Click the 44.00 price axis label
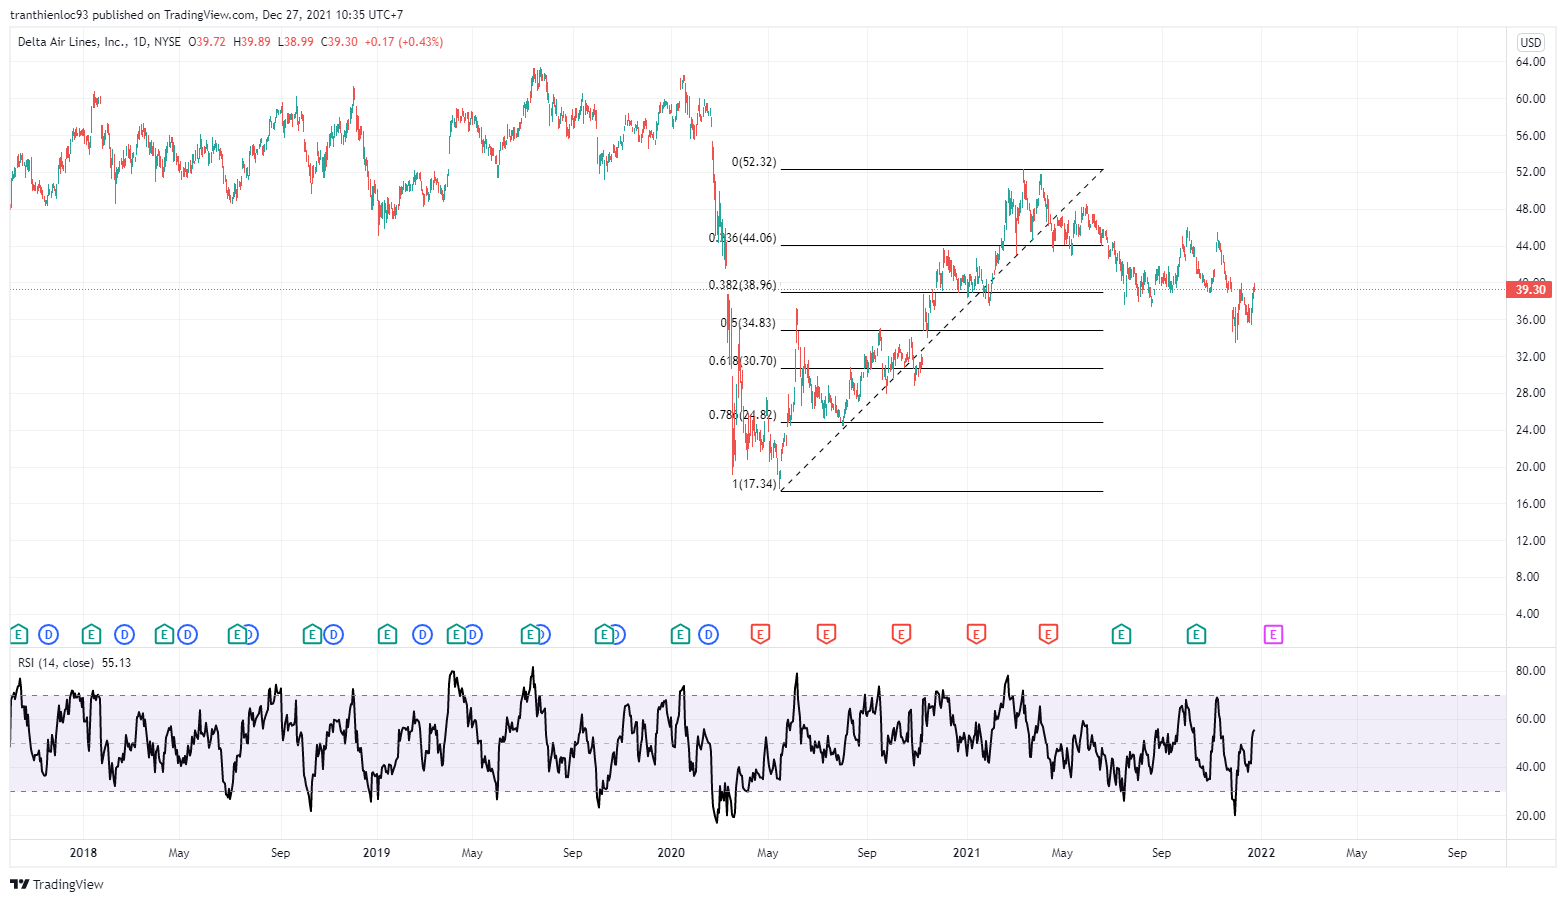The width and height of the screenshot is (1566, 902). point(1530,246)
